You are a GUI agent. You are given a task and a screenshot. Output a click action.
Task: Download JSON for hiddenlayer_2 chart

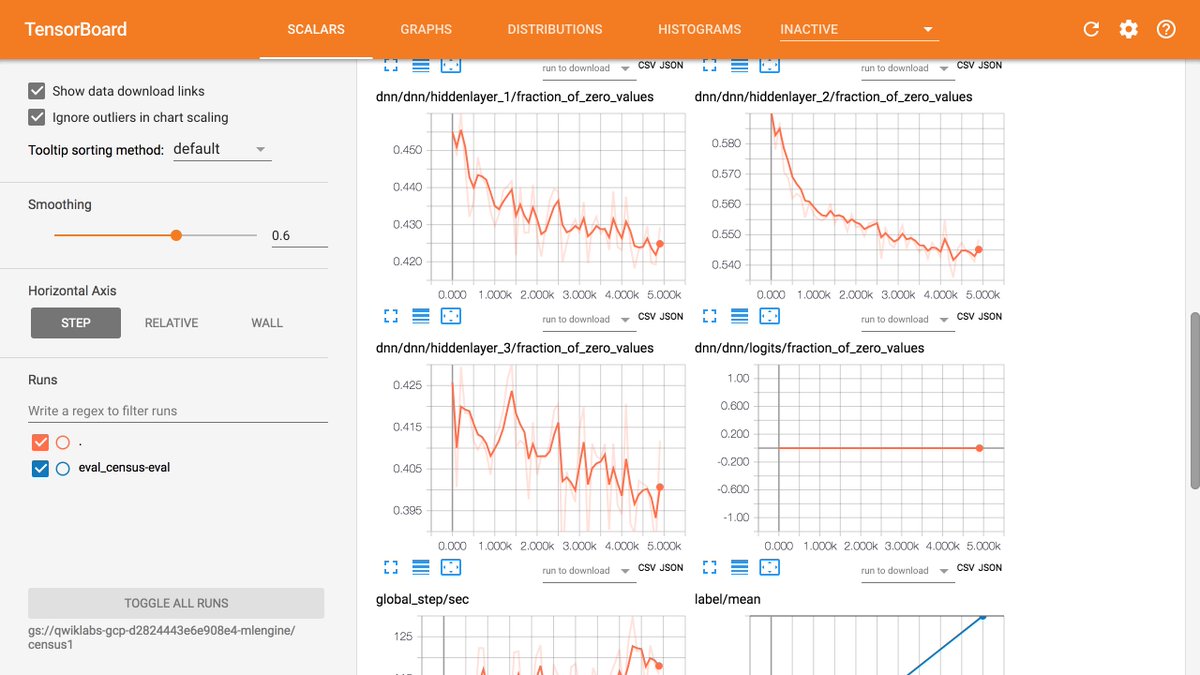tap(991, 316)
